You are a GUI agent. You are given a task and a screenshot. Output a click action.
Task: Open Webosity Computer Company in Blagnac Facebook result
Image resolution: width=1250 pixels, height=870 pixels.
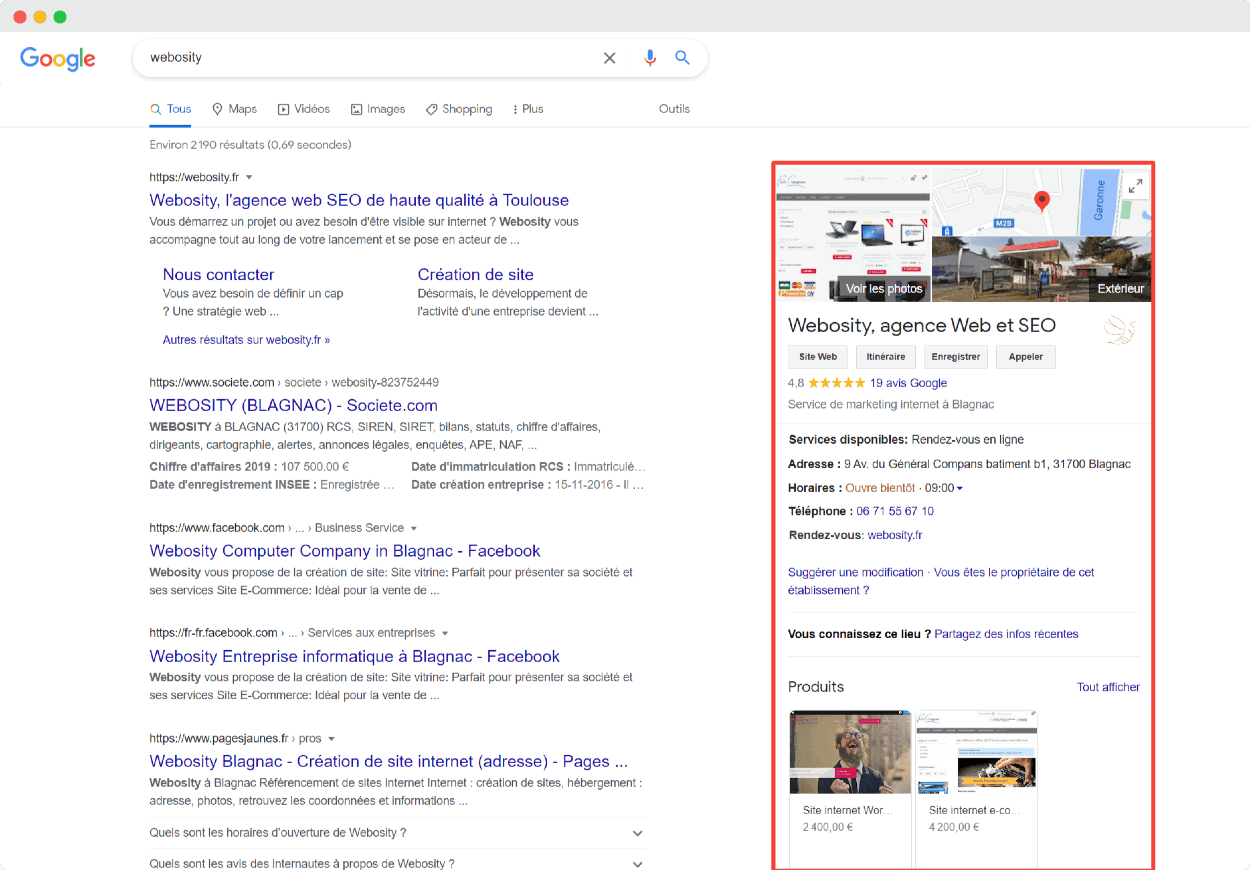coord(345,551)
